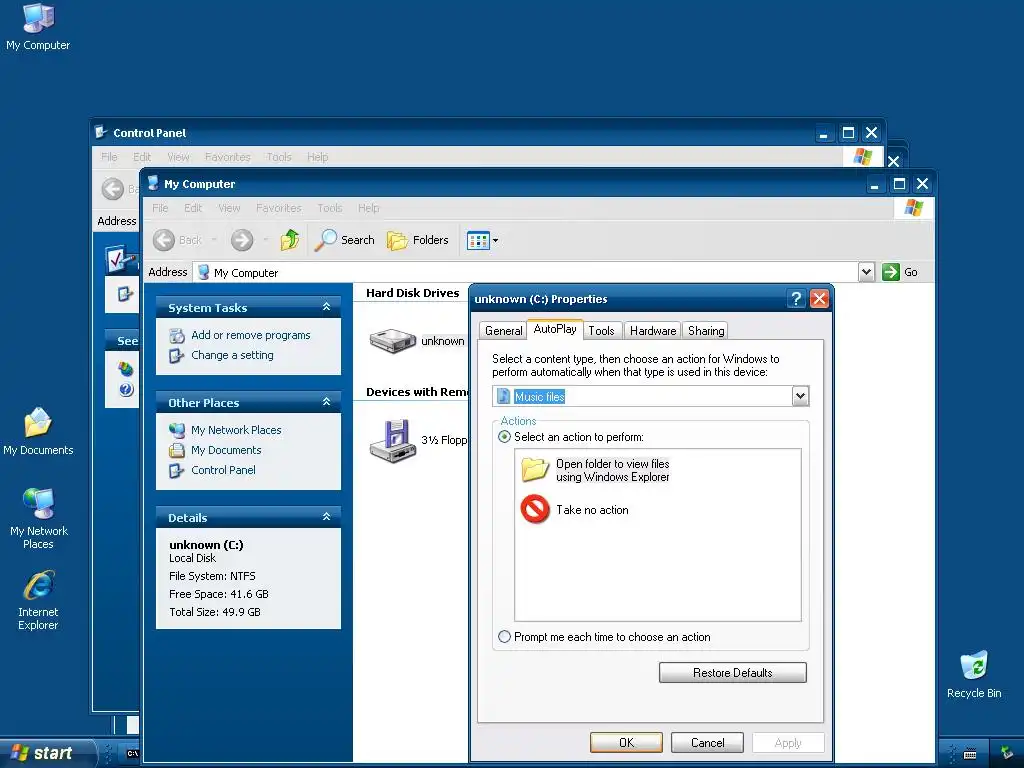
Task: Switch to the Hardware tab
Action: pyautogui.click(x=652, y=330)
